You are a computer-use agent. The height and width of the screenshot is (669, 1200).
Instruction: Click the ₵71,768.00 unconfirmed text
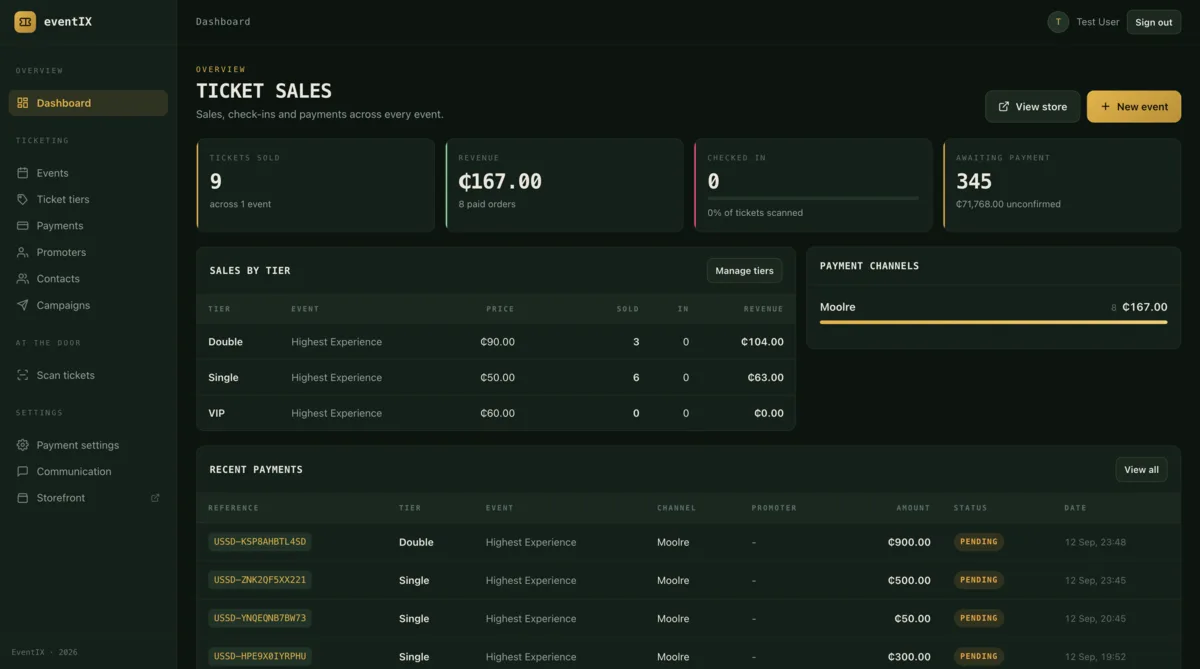tap(1008, 204)
